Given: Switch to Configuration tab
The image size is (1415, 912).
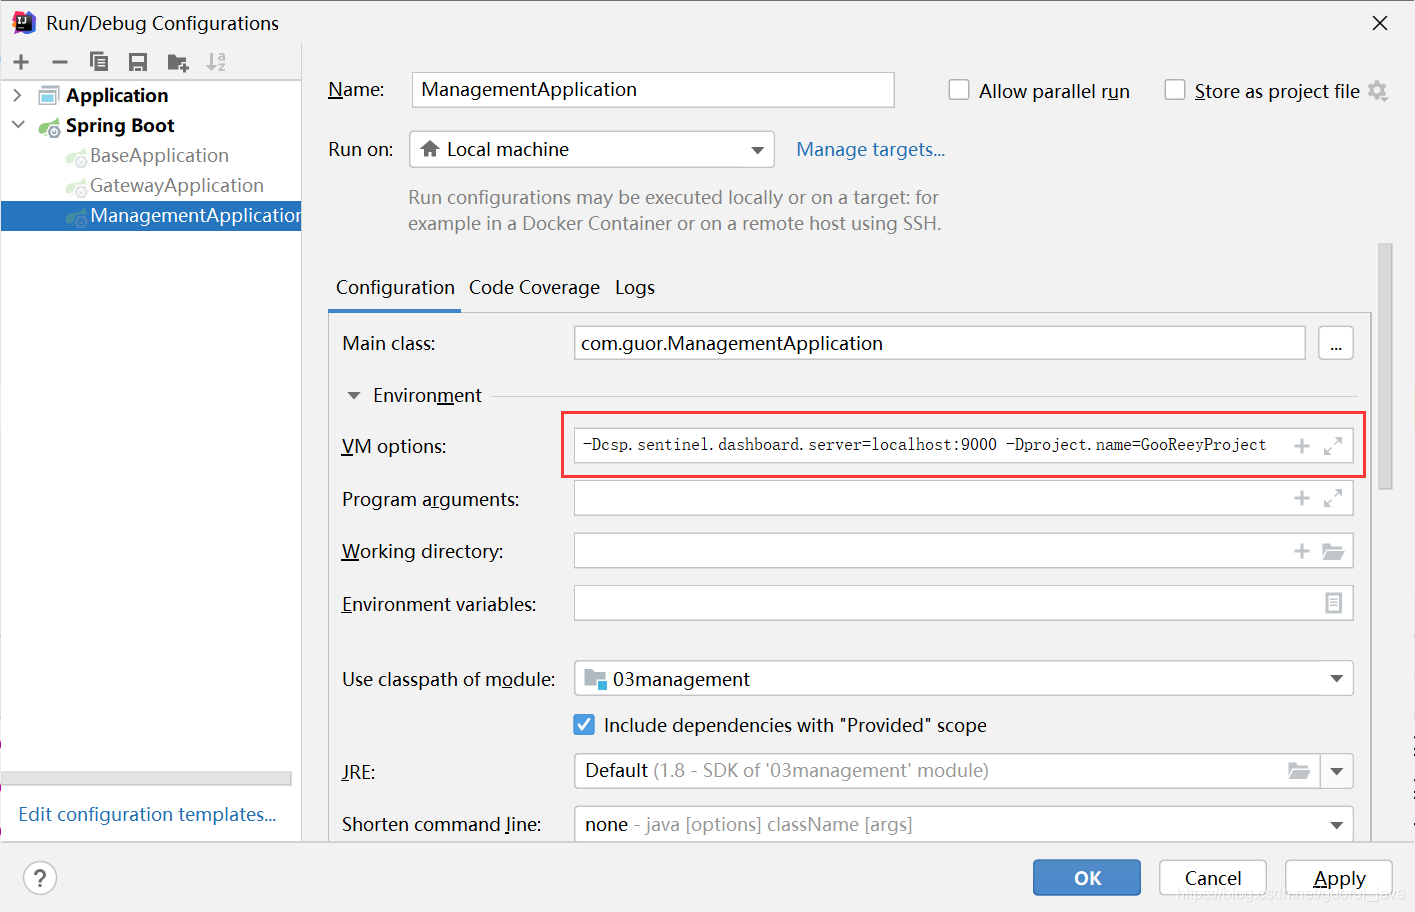Looking at the screenshot, I should click(x=395, y=287).
